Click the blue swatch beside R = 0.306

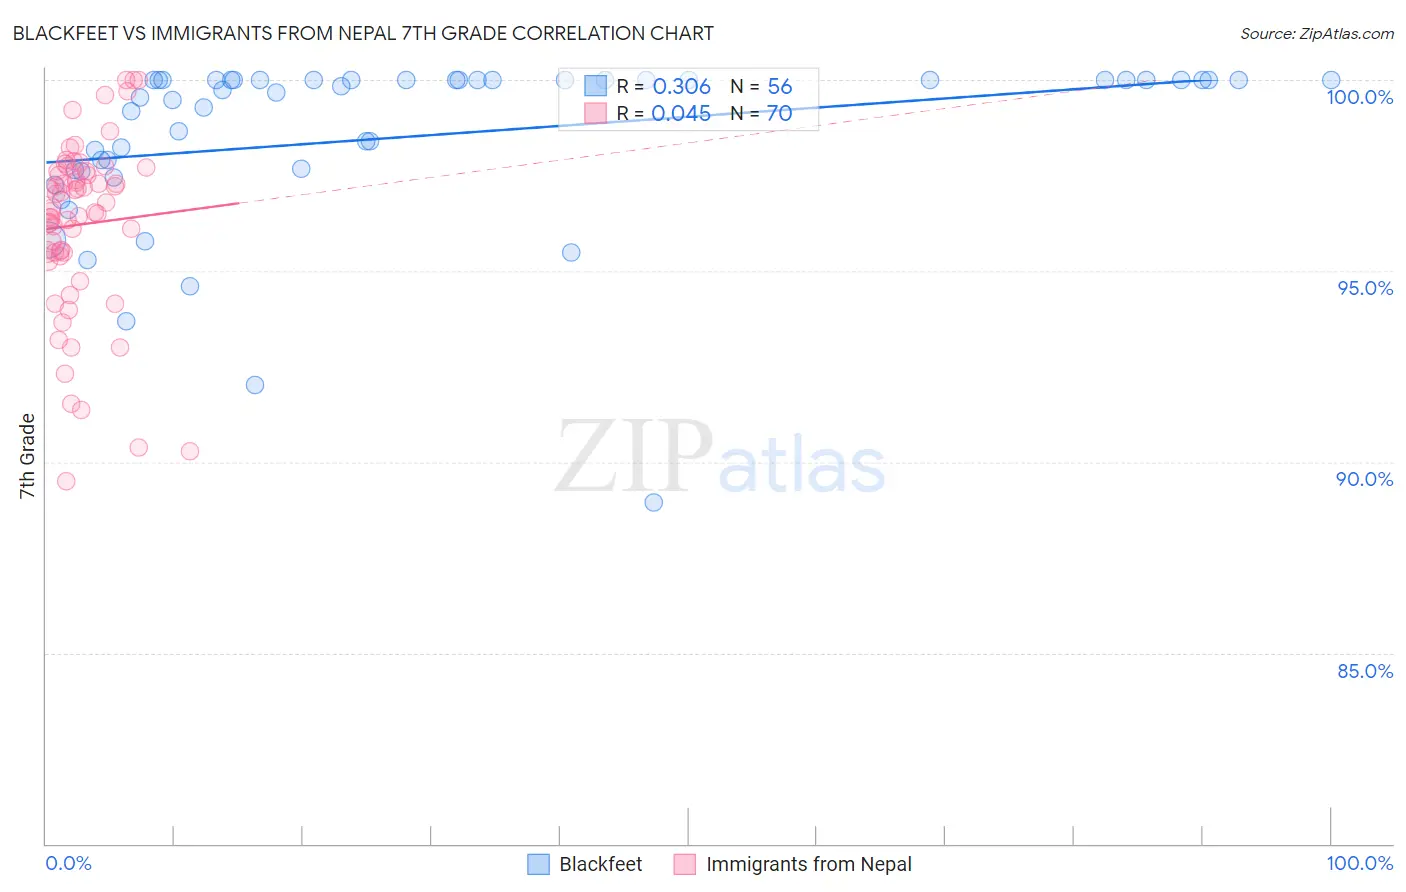(x=596, y=86)
